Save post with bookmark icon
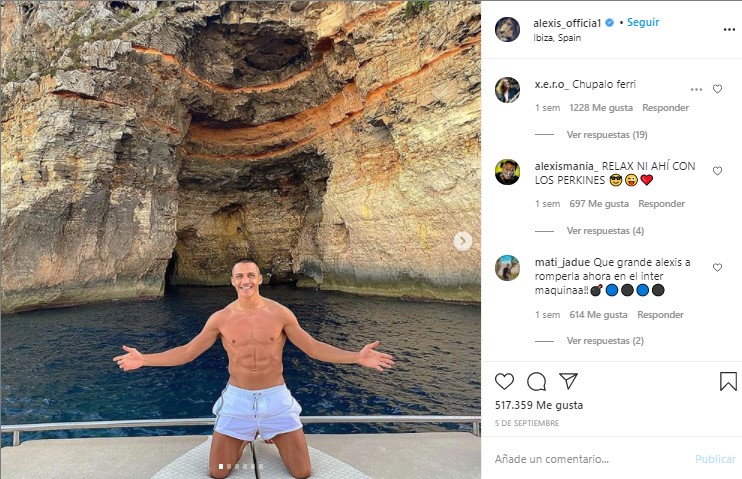This screenshot has height=479, width=742. pos(728,381)
